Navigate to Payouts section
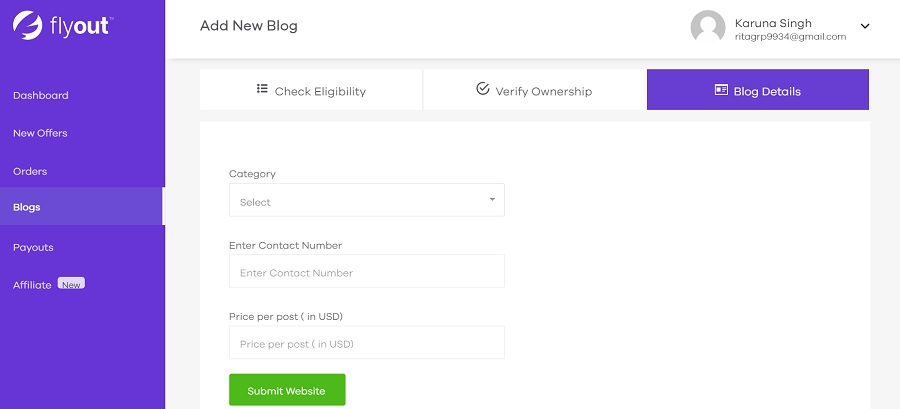Viewport: 900px width, 409px height. point(33,247)
